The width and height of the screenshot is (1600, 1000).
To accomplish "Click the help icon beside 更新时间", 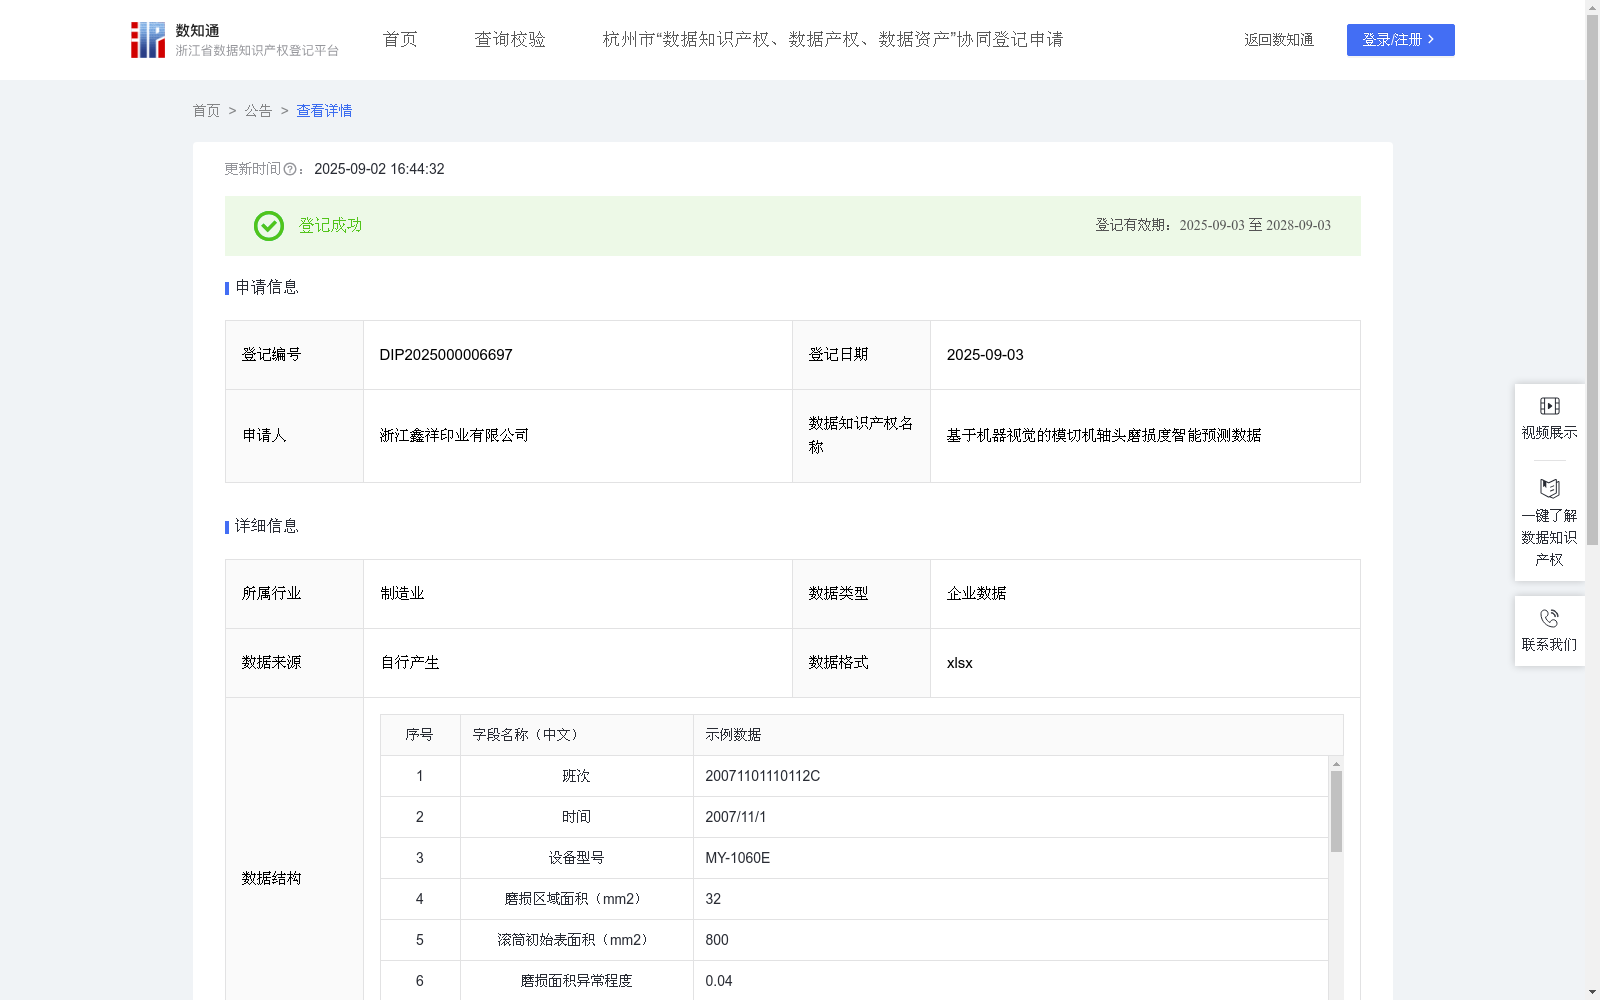I will [290, 170].
